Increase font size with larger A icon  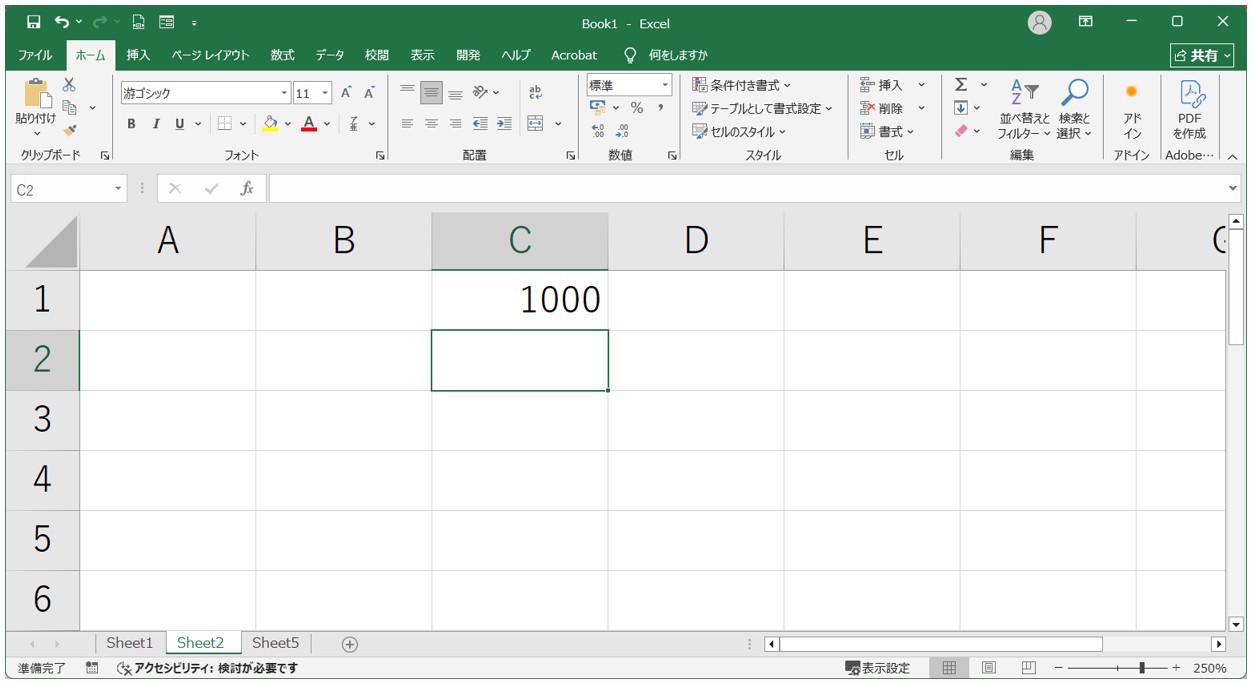(346, 93)
